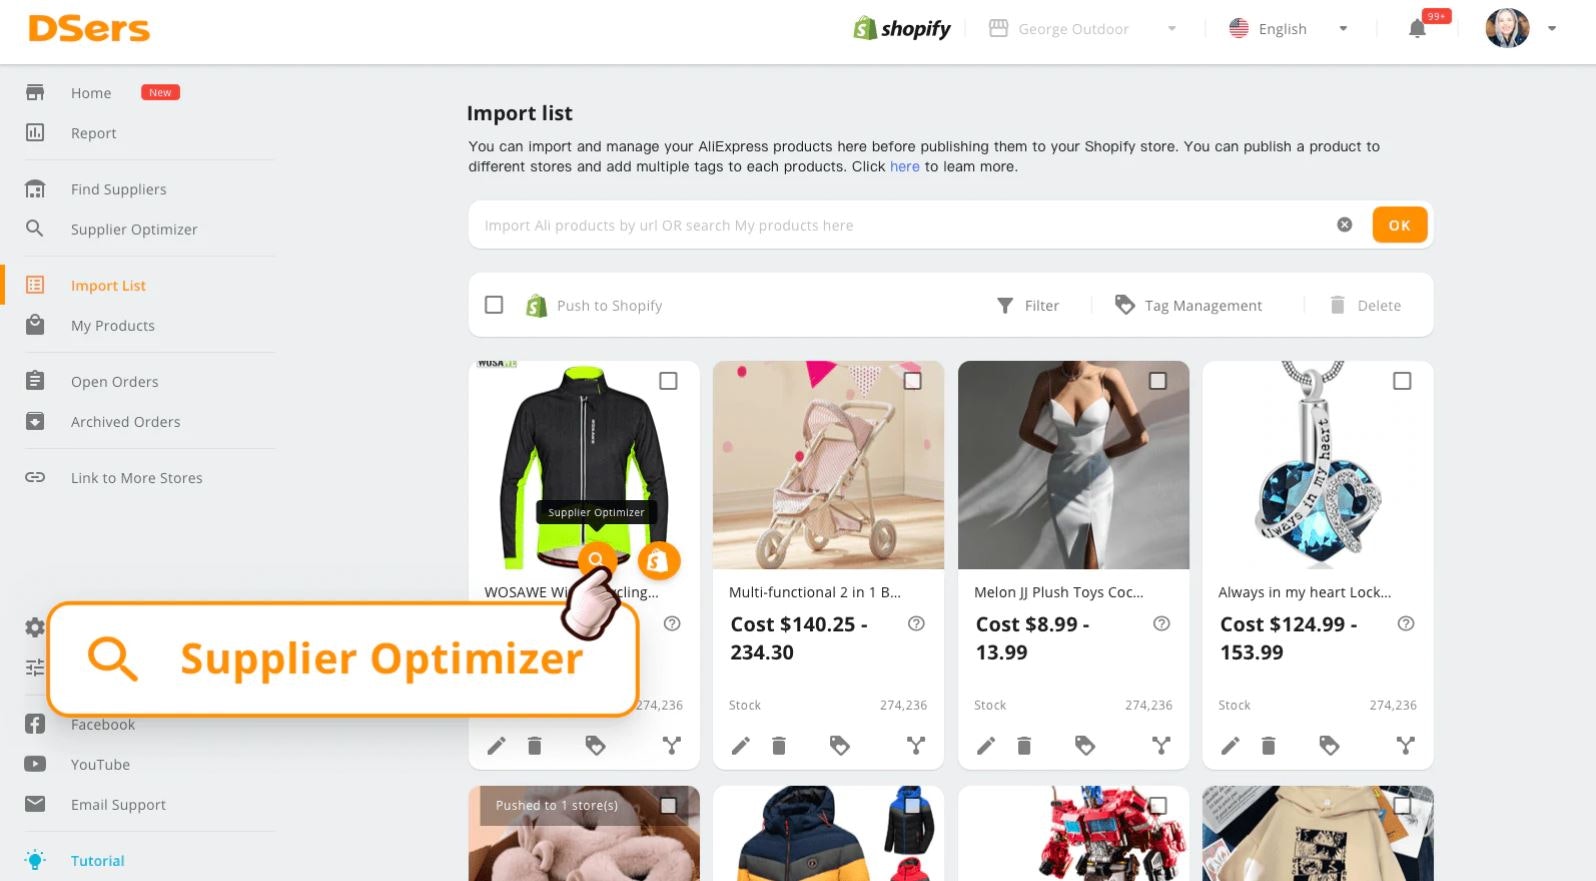Open the English language dropdown
This screenshot has height=881, width=1596.
(1343, 29)
